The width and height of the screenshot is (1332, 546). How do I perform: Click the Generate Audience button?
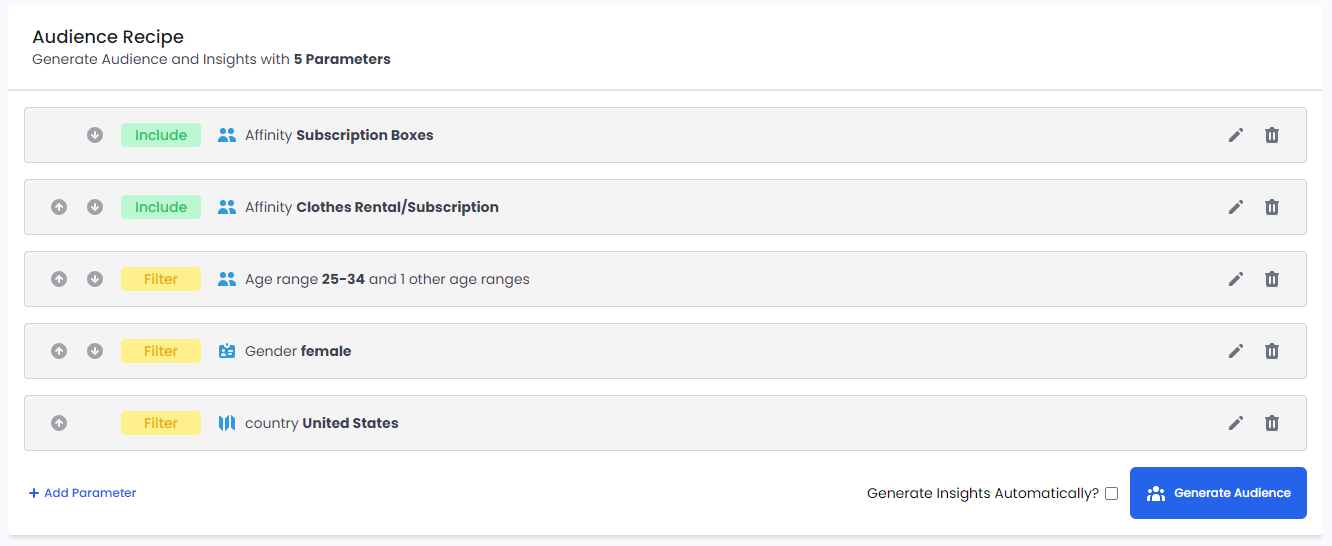[x=1218, y=493]
